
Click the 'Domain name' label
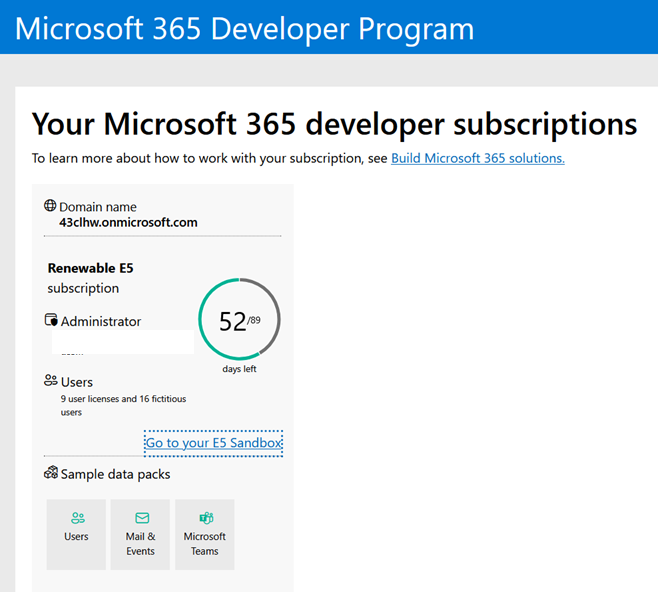(x=98, y=207)
